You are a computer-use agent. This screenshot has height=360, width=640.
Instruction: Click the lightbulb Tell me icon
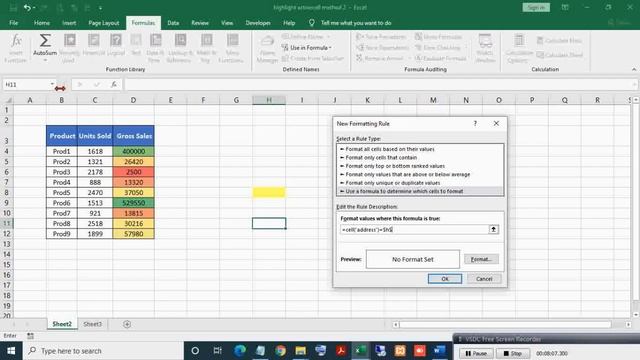click(311, 23)
